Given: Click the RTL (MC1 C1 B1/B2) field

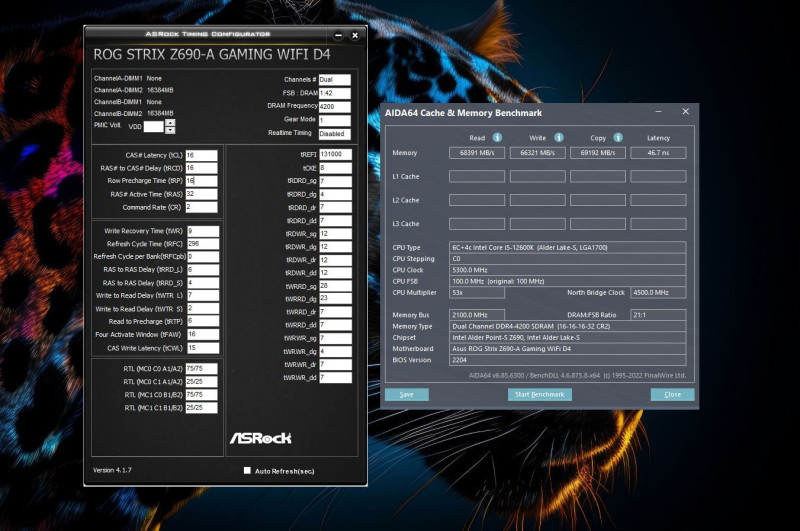Looking at the screenshot, I should click(x=202, y=408).
